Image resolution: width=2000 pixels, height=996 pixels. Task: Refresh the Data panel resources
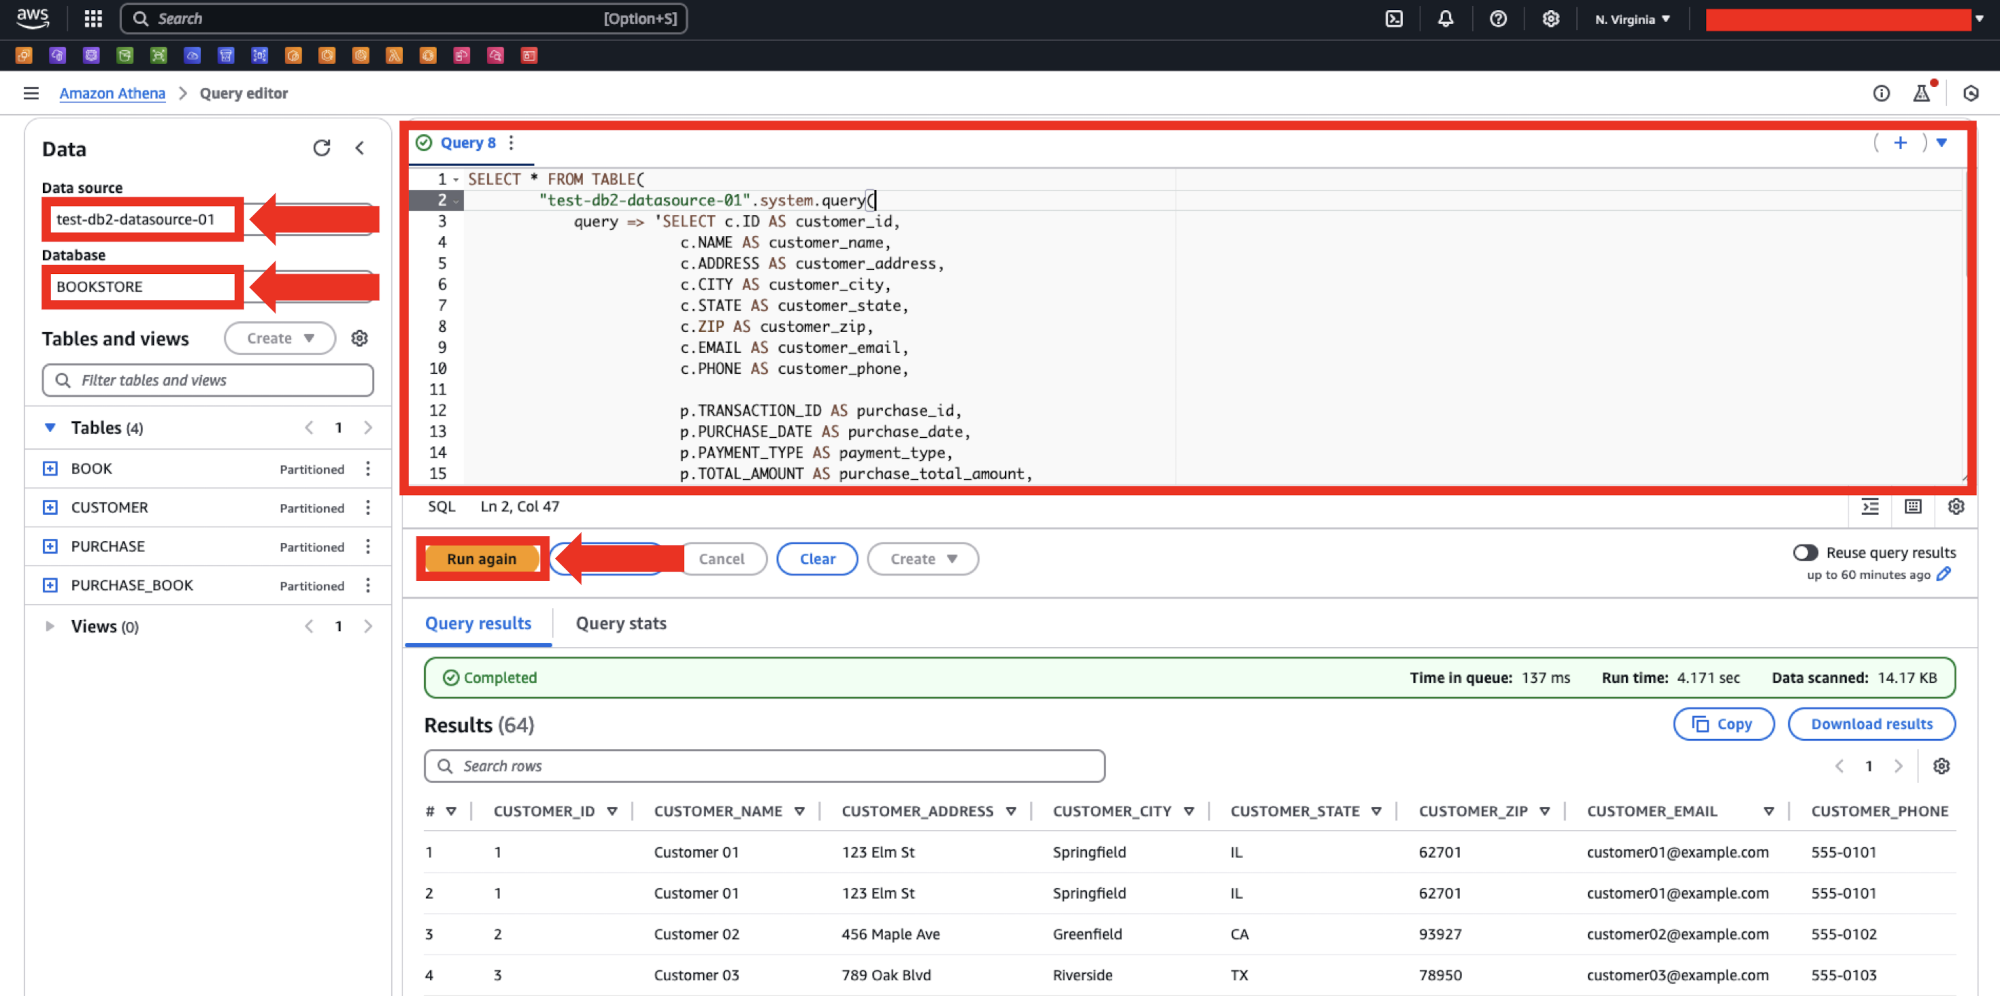(322, 147)
